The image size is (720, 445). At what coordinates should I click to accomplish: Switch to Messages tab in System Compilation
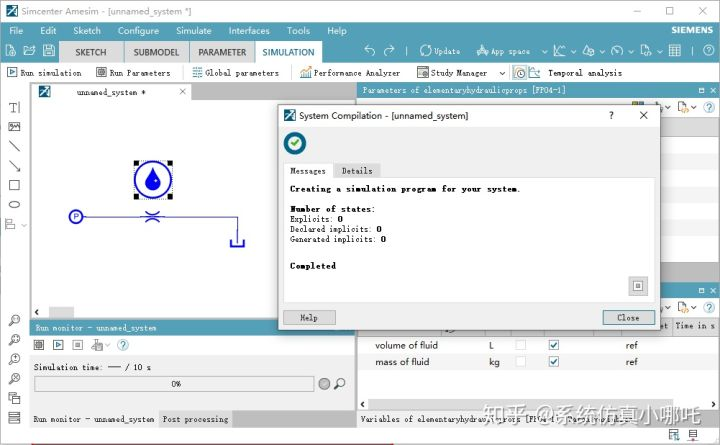[x=308, y=171]
